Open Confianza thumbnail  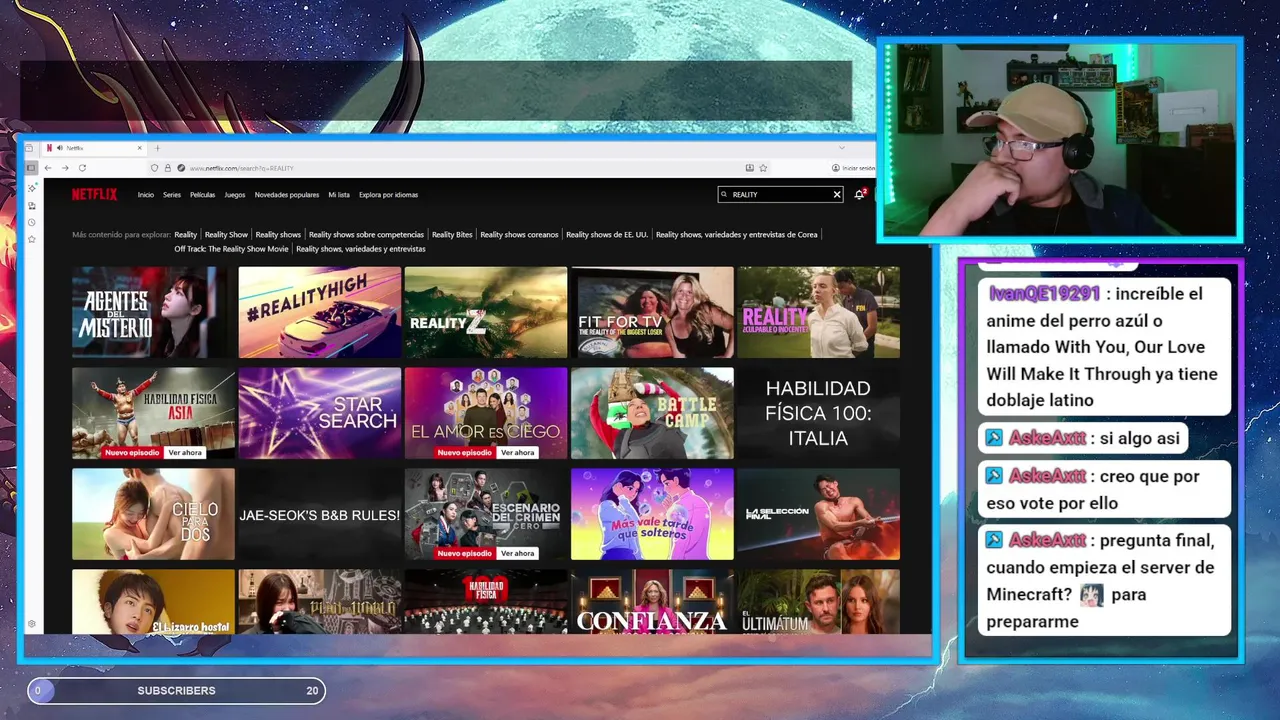(x=652, y=601)
